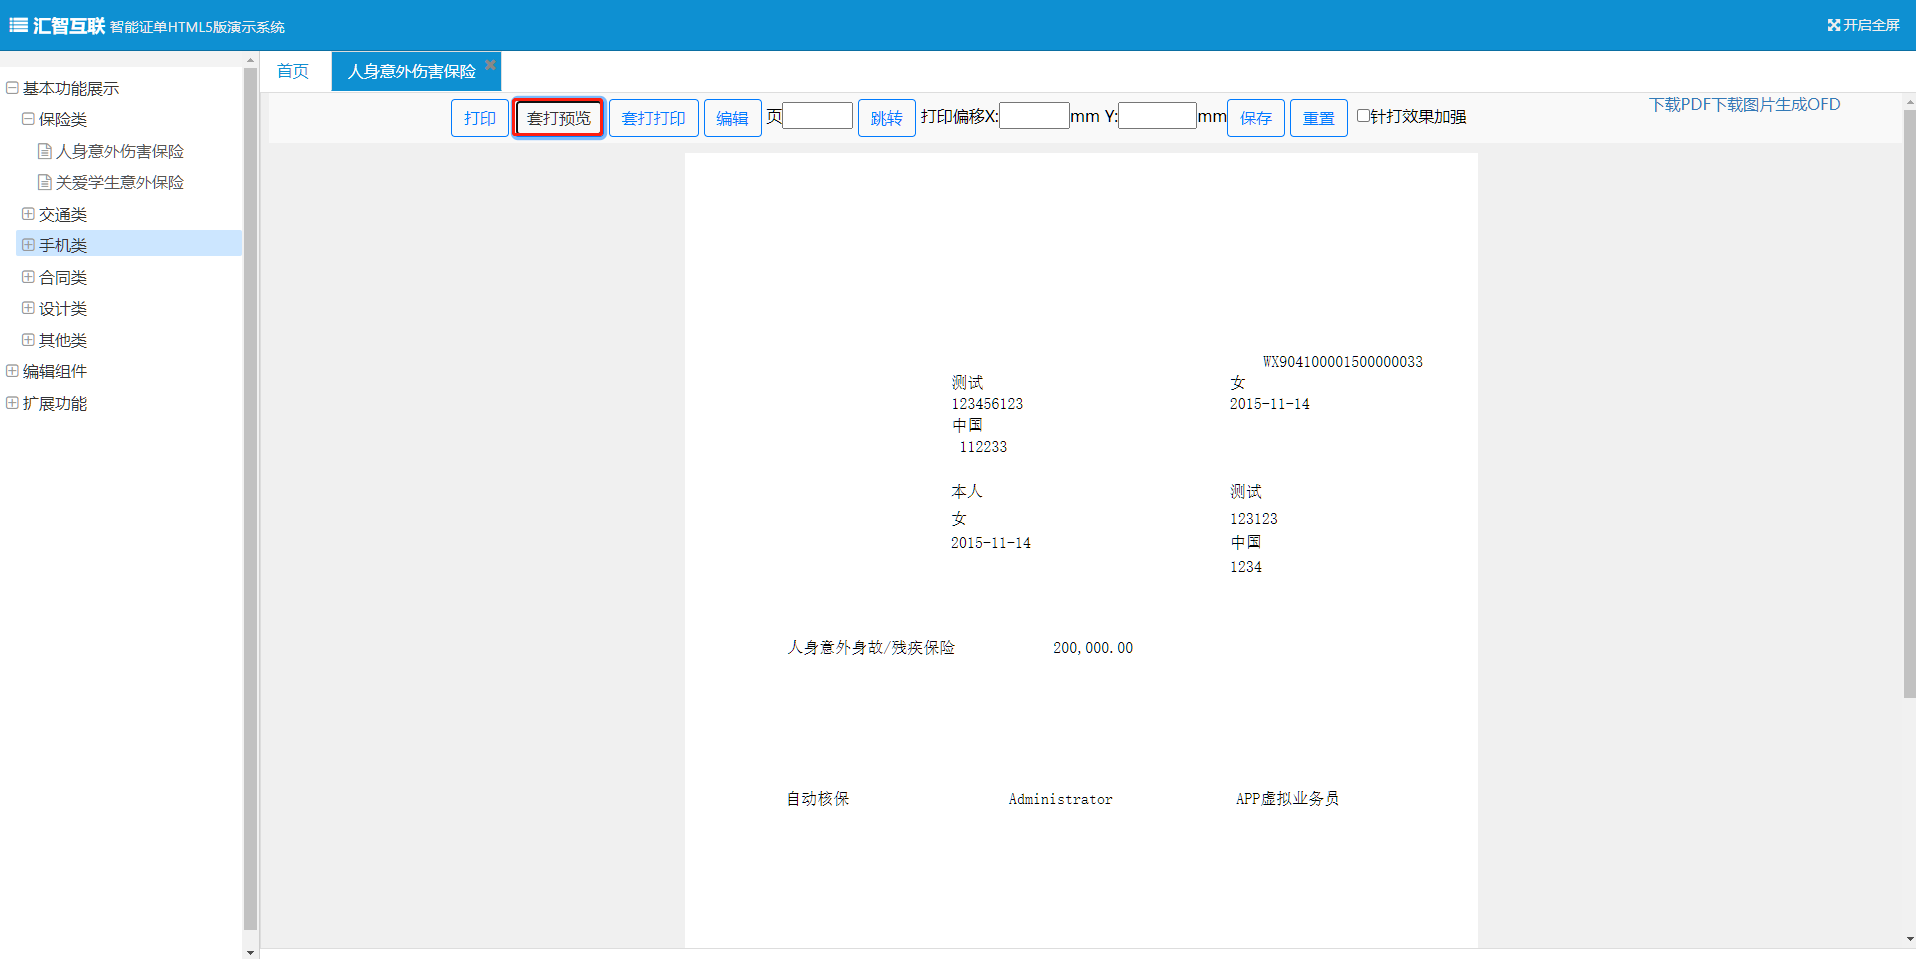Image resolution: width=1916 pixels, height=959 pixels.
Task: Focus the page number input field
Action: [x=818, y=116]
